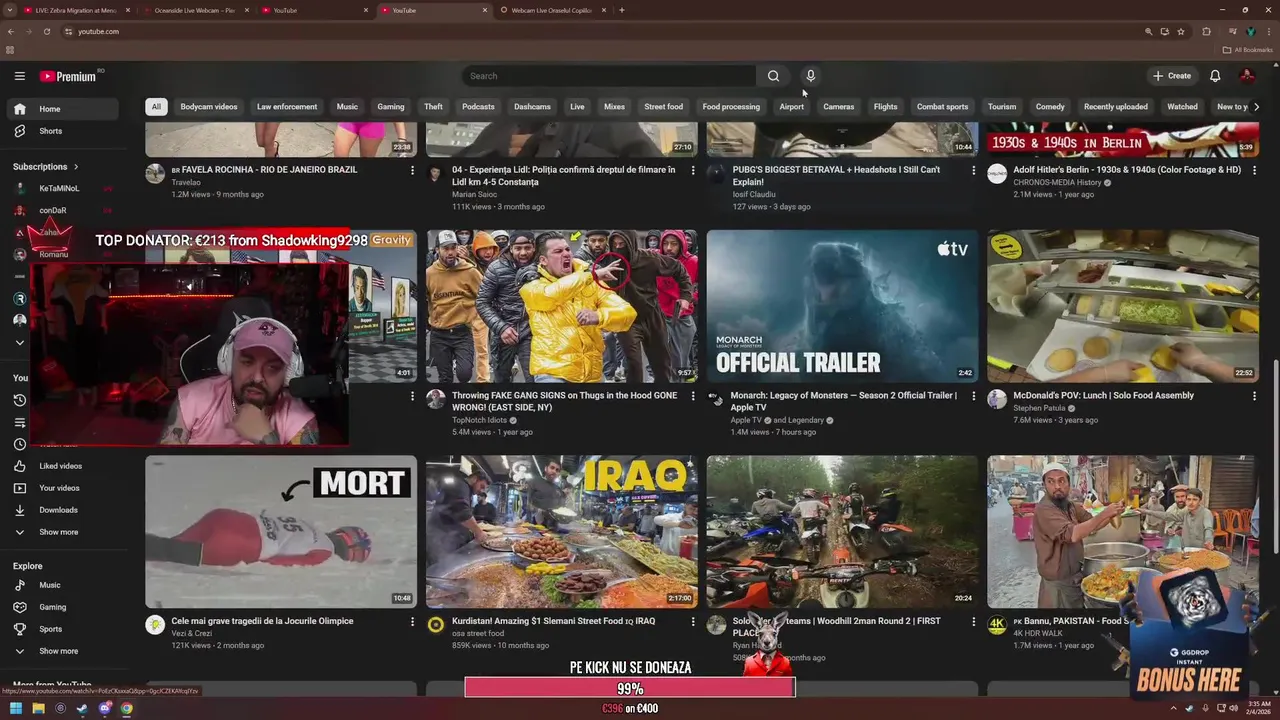Open the Chrome tab search dropdown
Screen dimensions: 1280x720
tap(10, 10)
